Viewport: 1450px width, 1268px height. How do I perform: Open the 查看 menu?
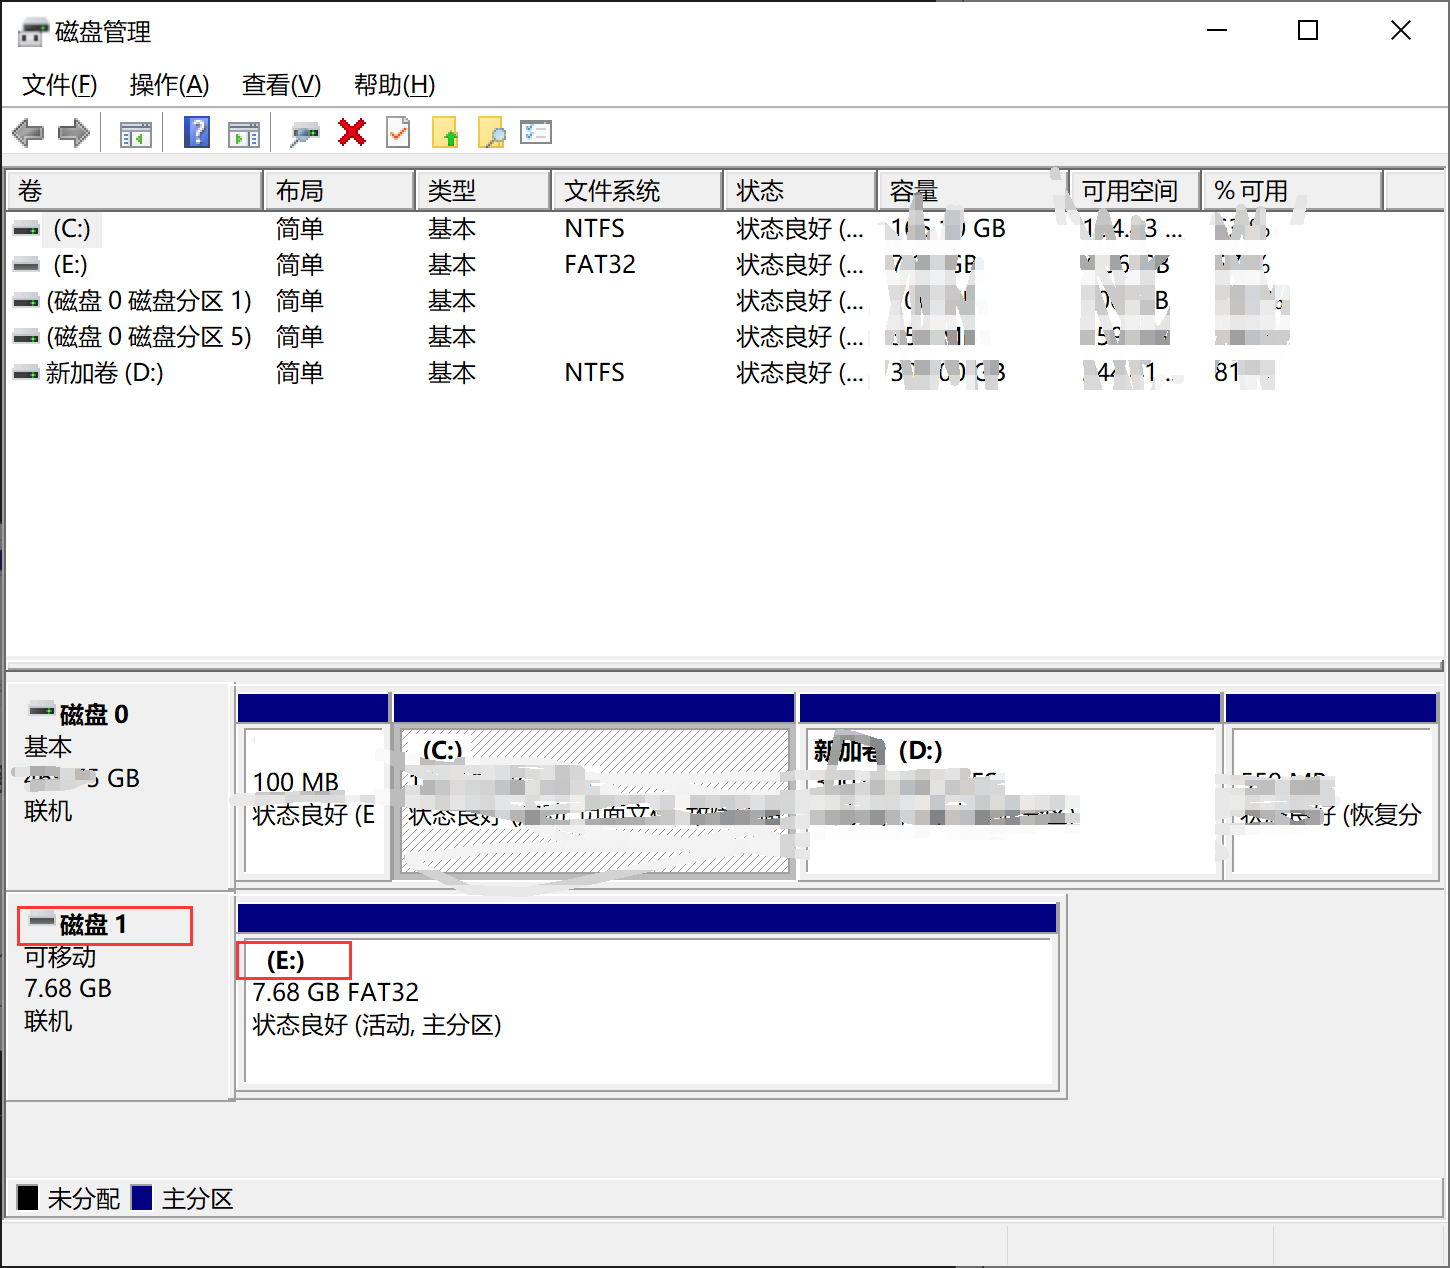click(280, 86)
